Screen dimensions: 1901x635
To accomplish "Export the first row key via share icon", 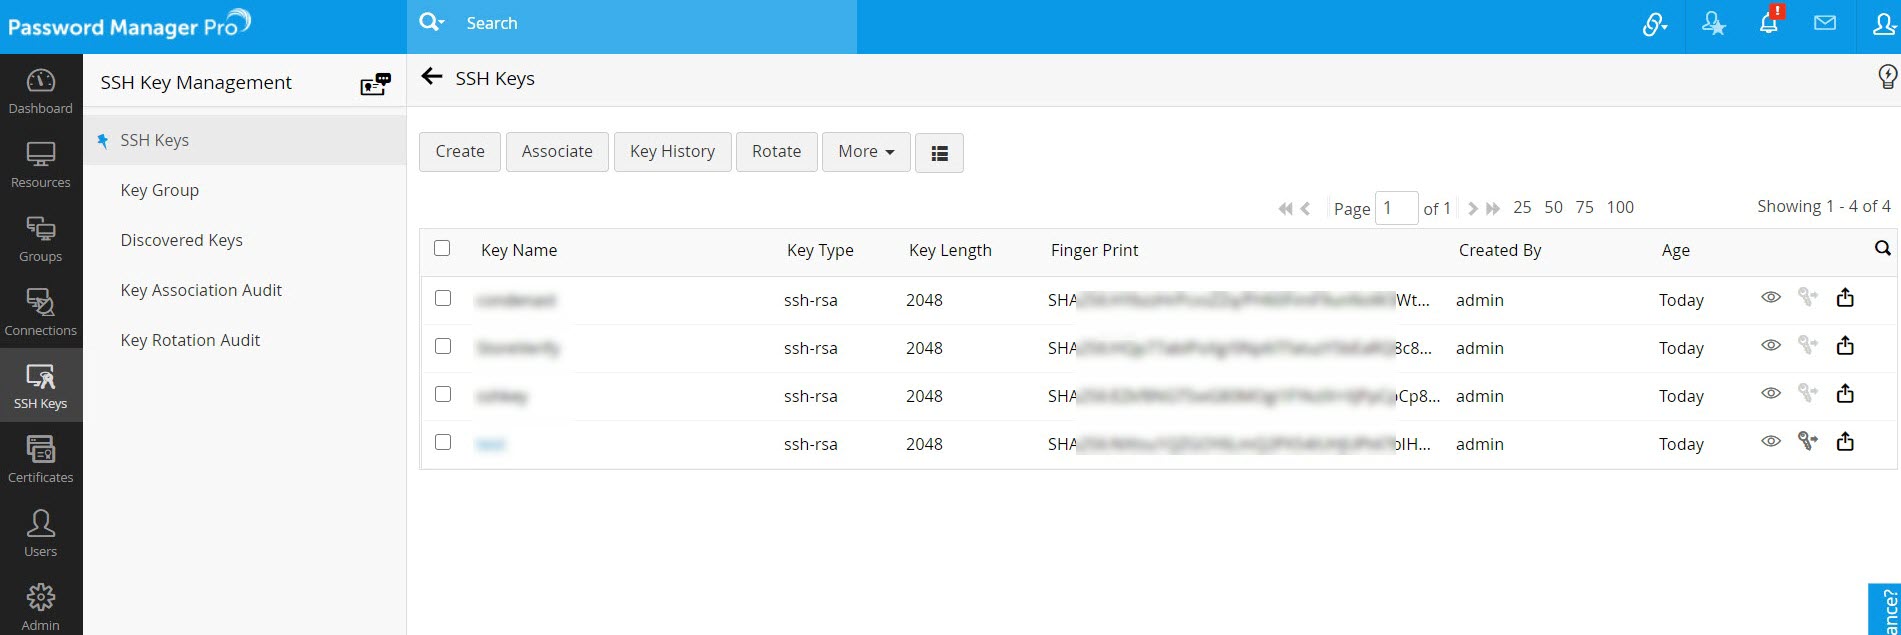I will [1845, 297].
